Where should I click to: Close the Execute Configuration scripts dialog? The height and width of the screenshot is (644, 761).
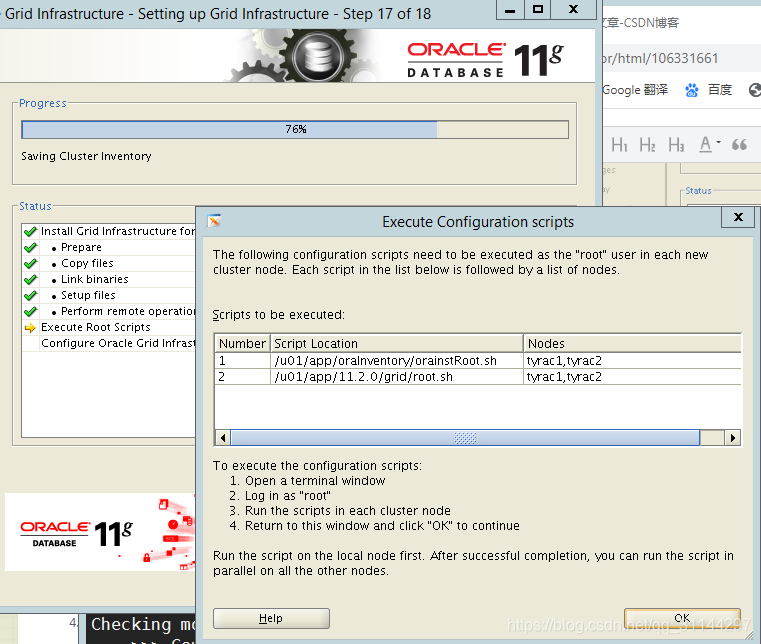[738, 217]
